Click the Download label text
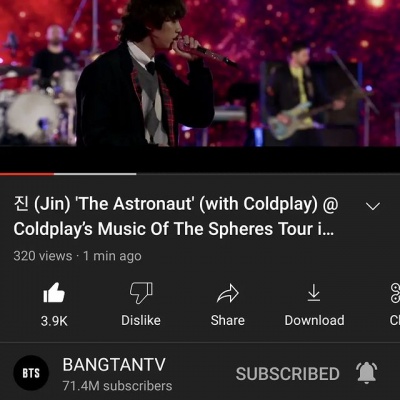The image size is (400, 400). (x=314, y=320)
